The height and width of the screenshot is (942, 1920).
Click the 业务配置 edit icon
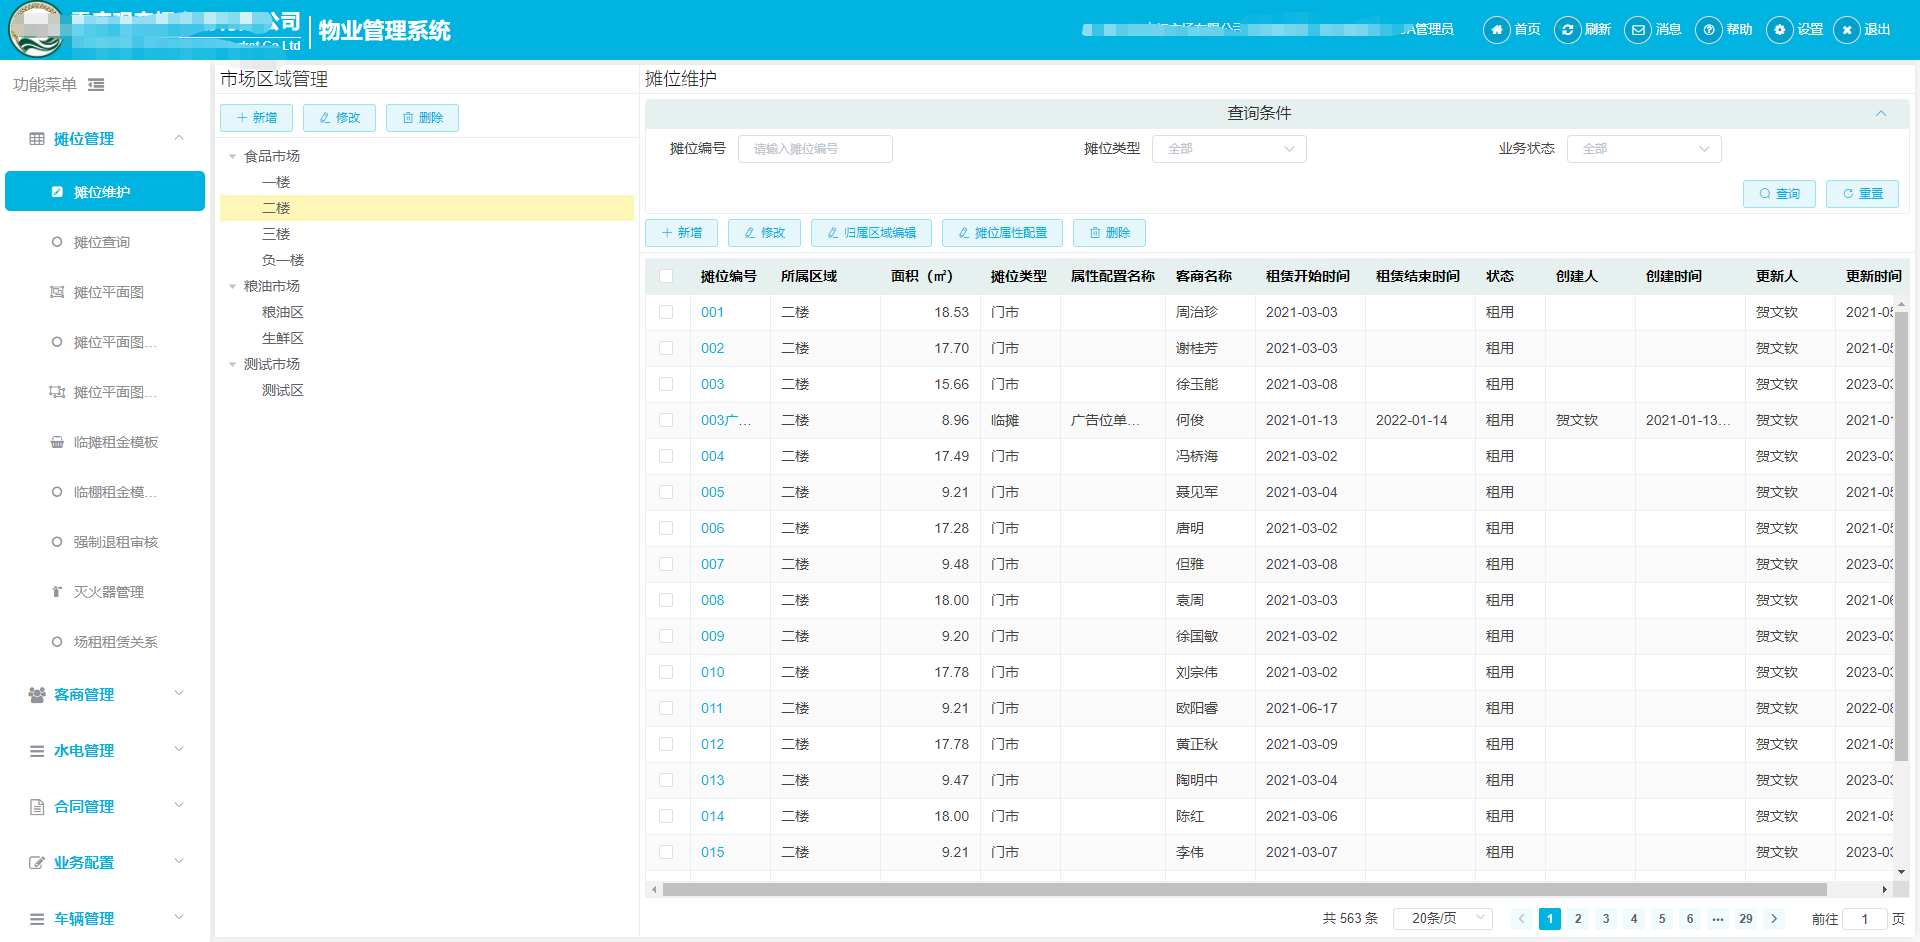(37, 863)
